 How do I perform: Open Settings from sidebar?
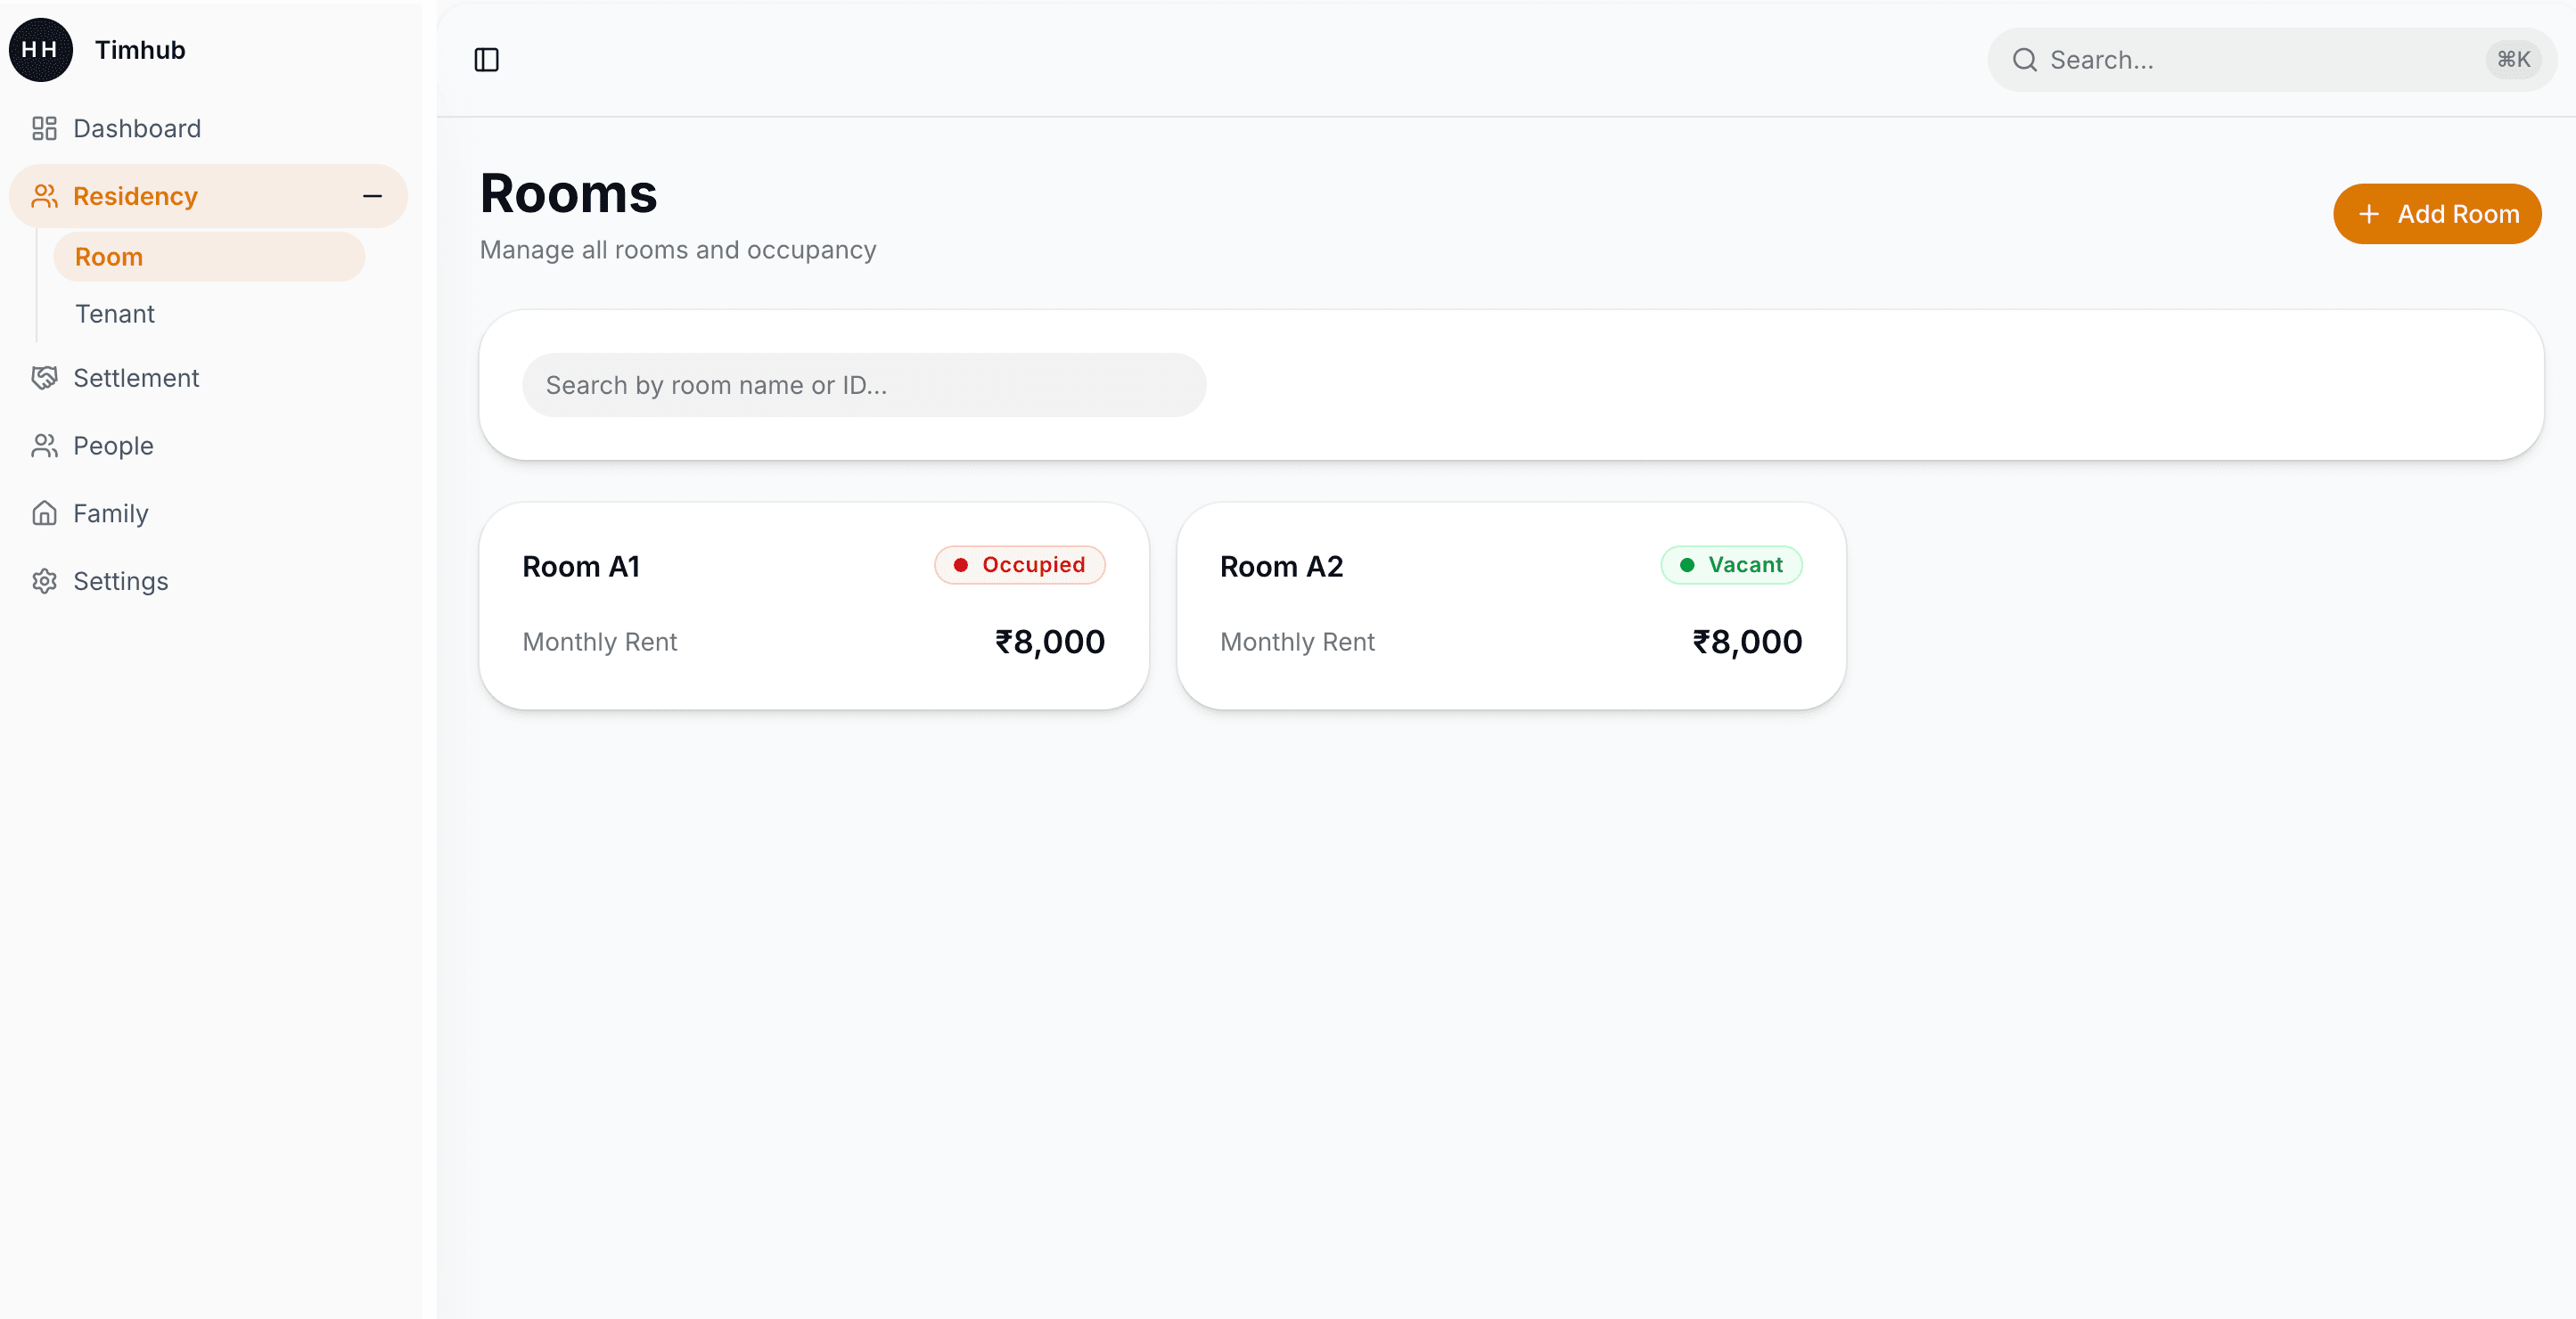point(208,581)
